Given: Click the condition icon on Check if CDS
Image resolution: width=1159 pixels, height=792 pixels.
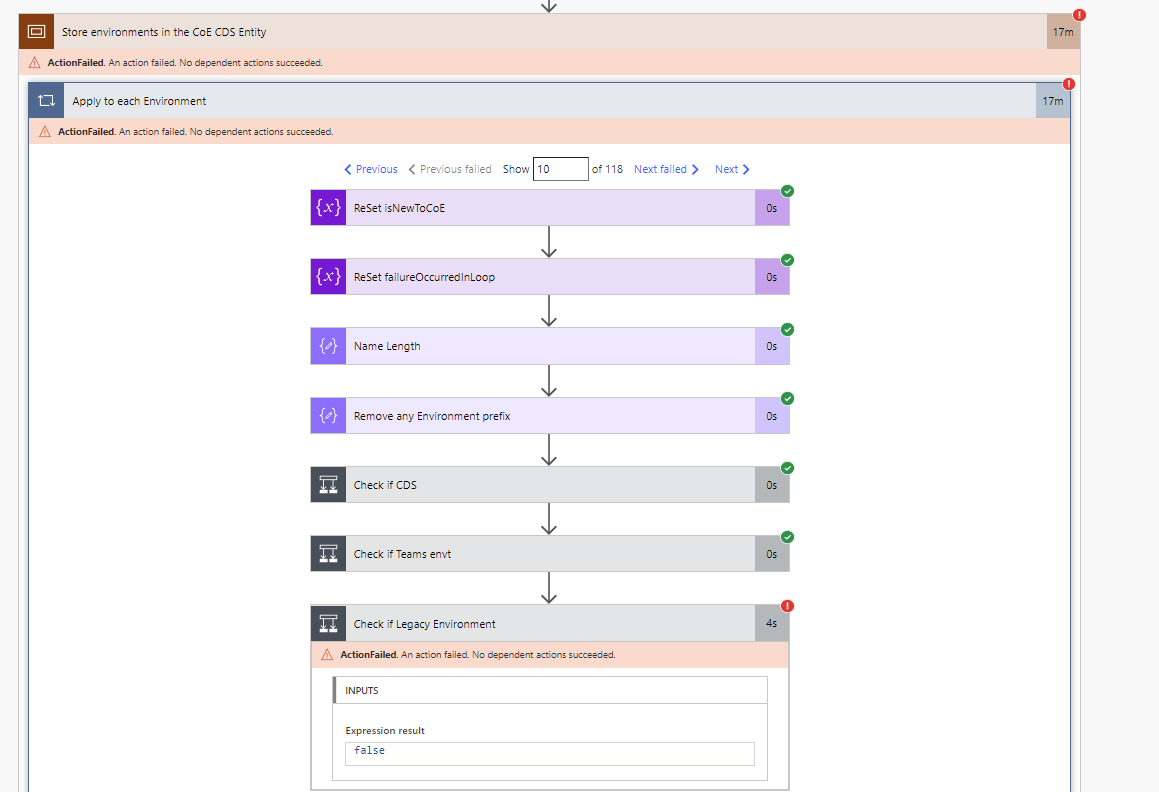Looking at the screenshot, I should coord(328,485).
